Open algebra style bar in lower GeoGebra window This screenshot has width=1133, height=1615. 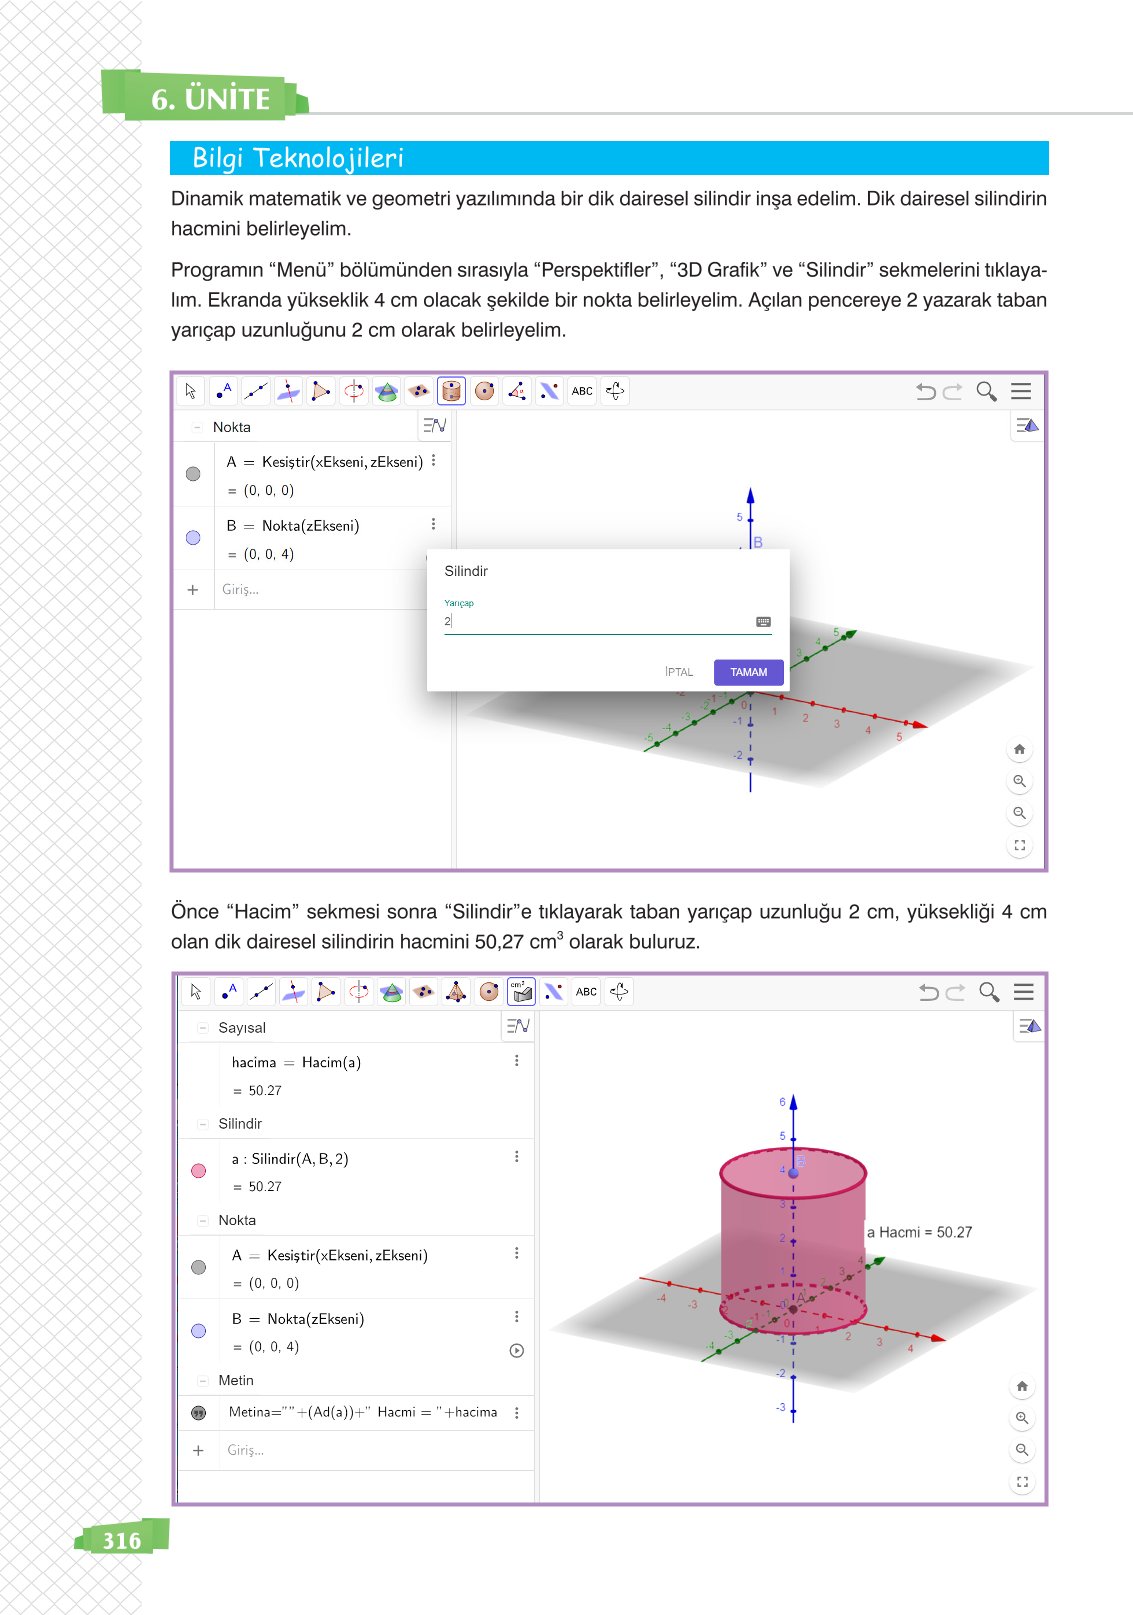[x=518, y=1026]
